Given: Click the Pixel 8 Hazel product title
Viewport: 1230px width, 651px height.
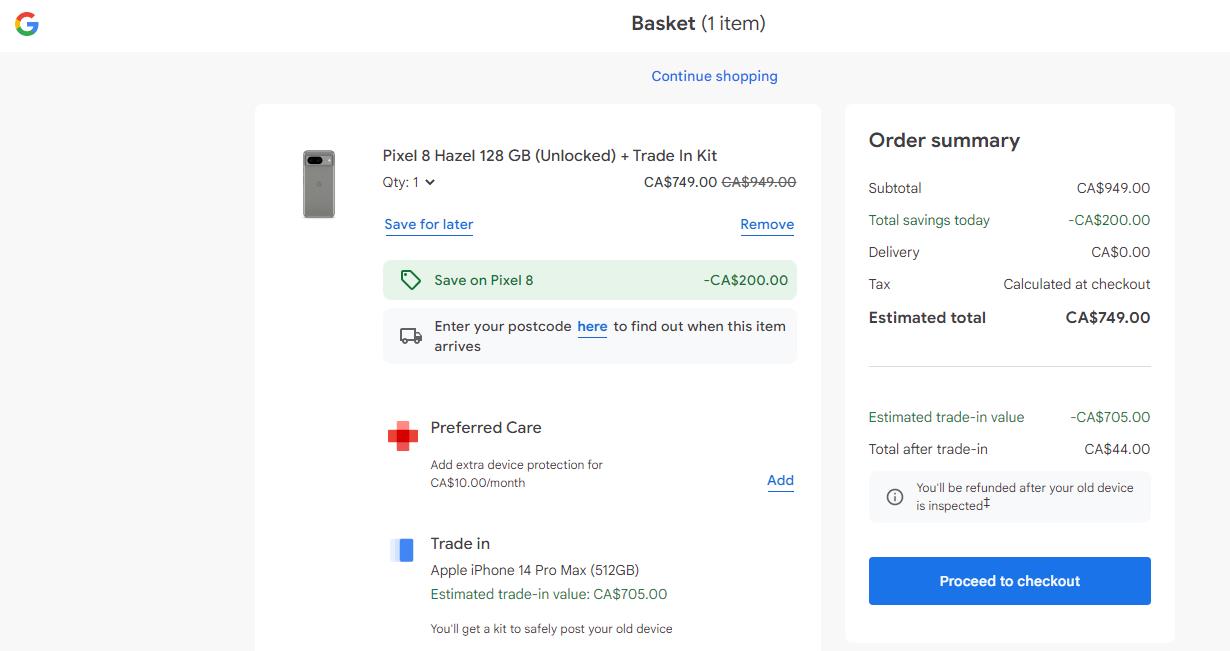Looking at the screenshot, I should click(x=550, y=155).
